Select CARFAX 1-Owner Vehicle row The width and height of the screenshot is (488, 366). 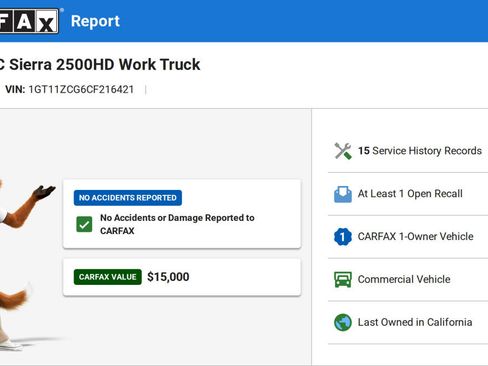408,237
